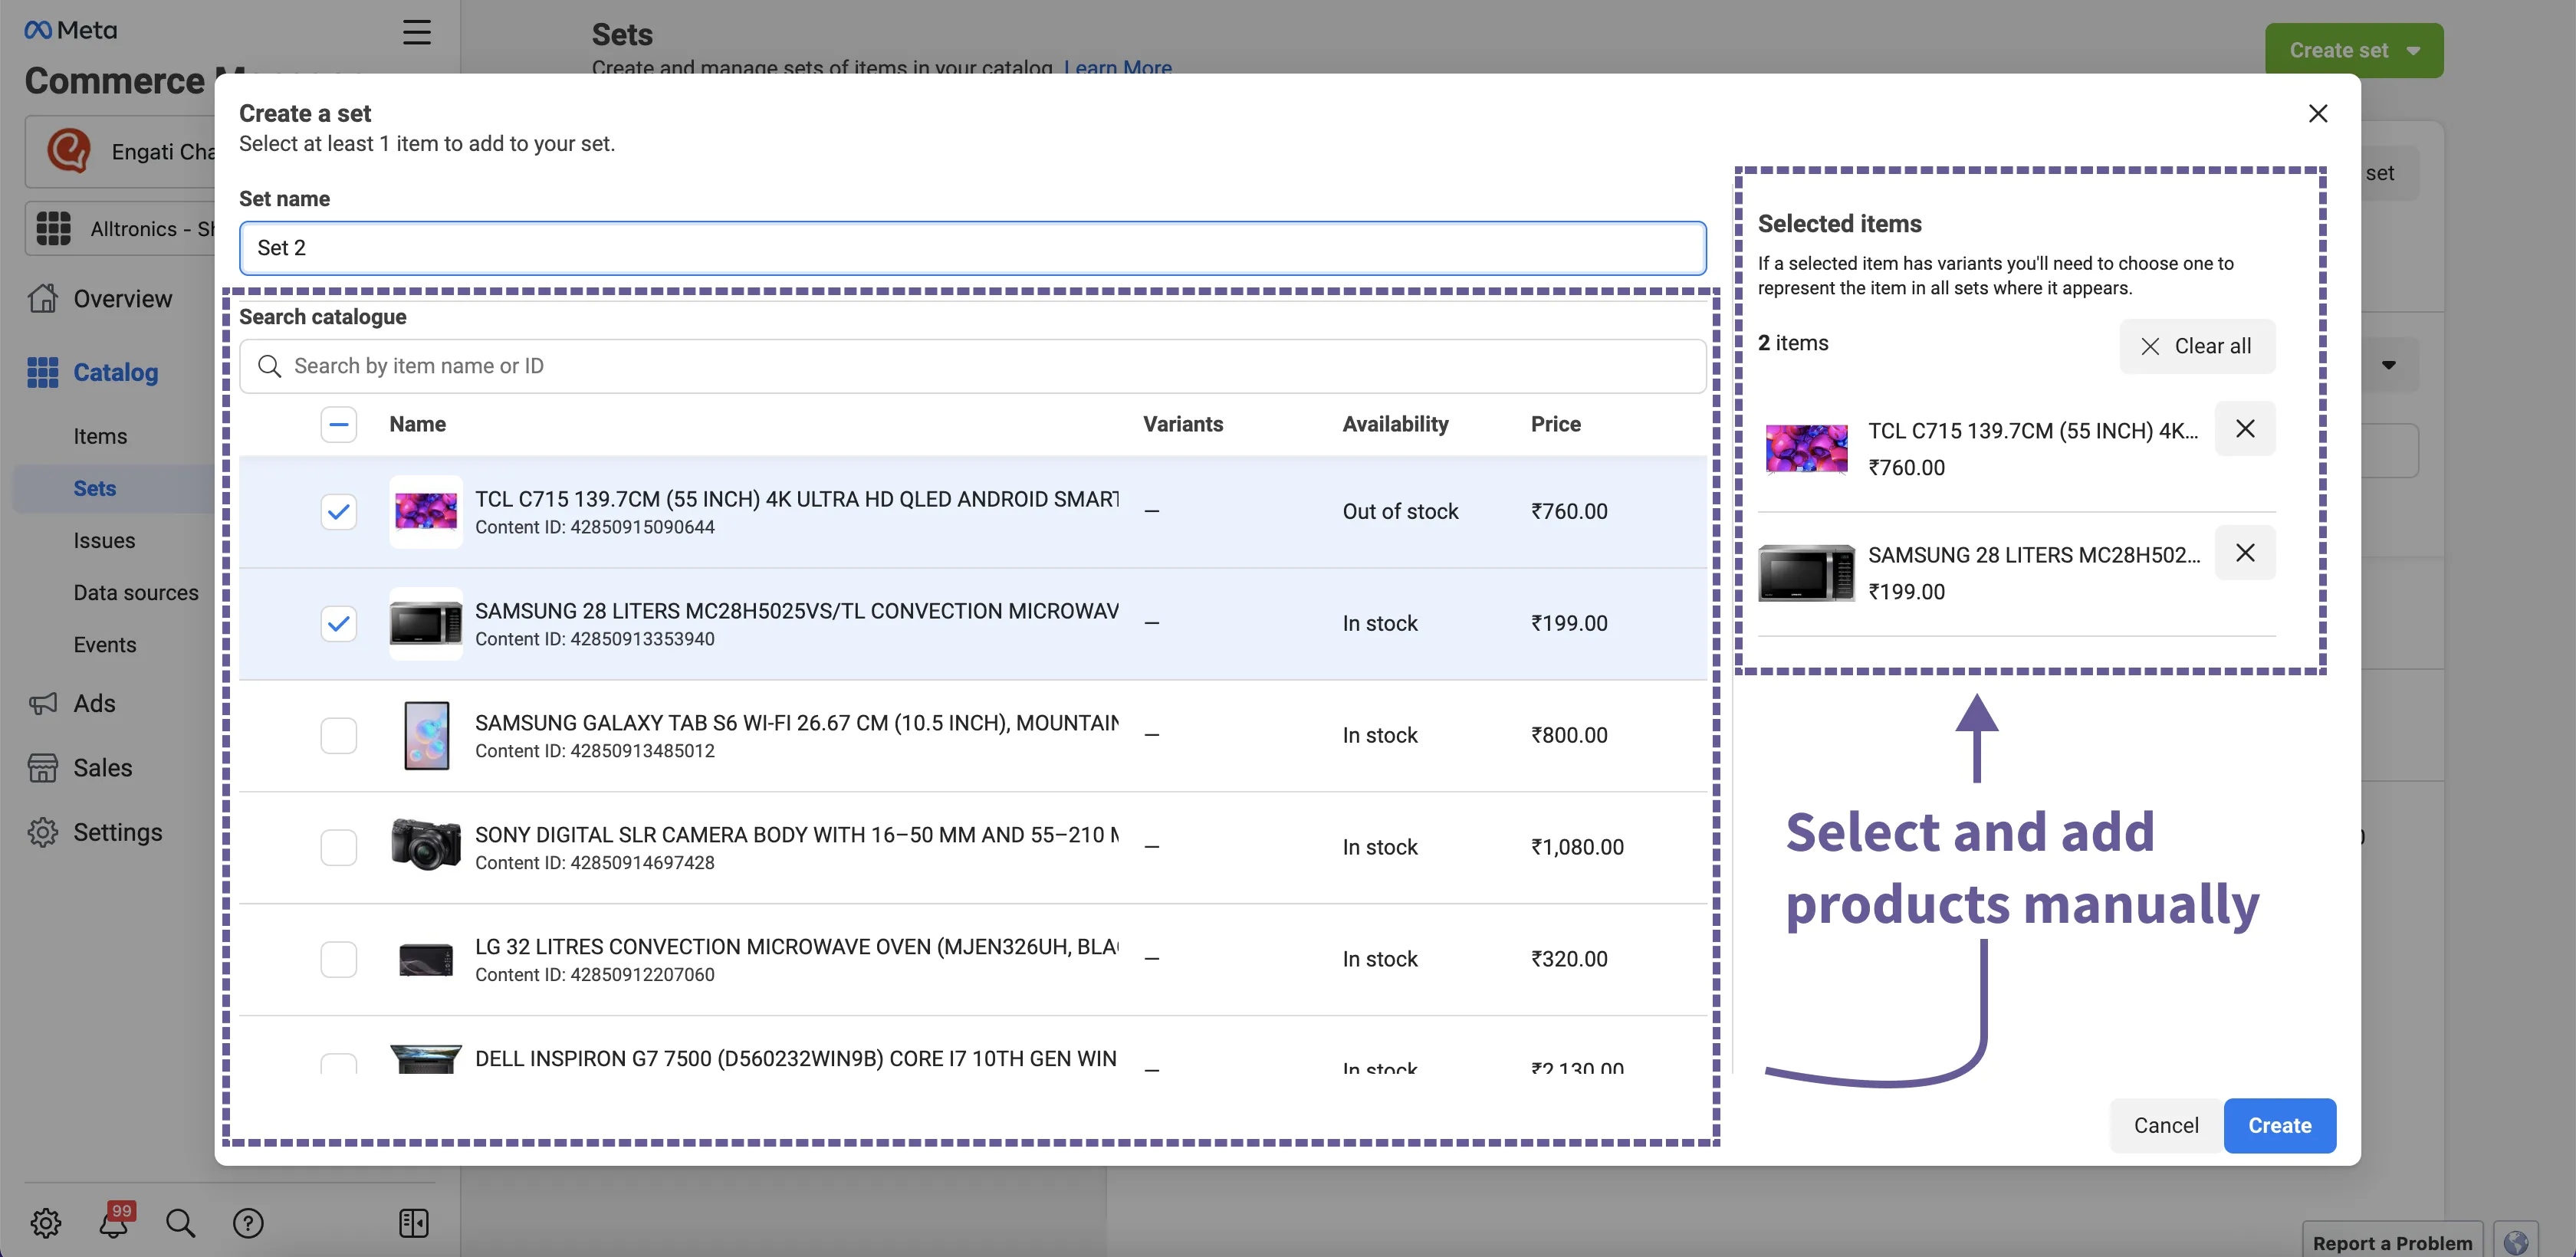Click TCL TV thumbnail in Selected items

[1806, 449]
